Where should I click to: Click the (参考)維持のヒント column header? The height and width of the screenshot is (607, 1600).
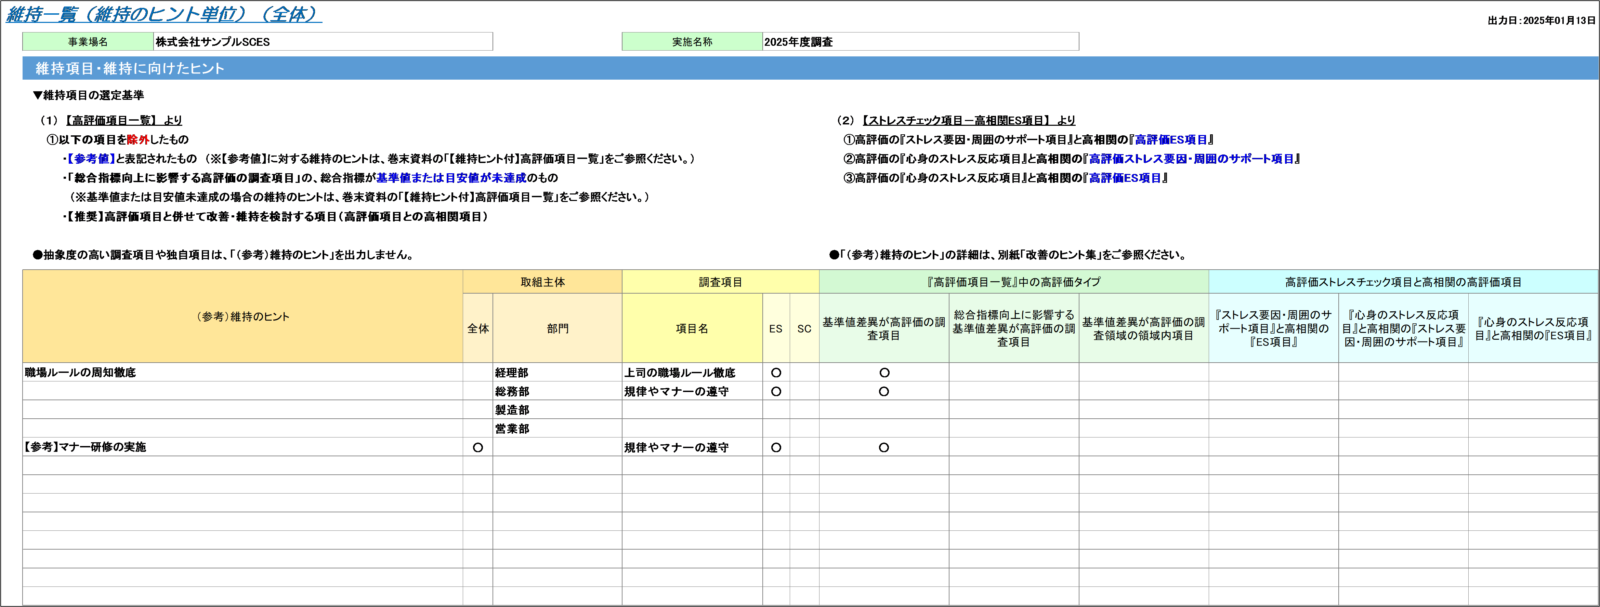point(243,316)
